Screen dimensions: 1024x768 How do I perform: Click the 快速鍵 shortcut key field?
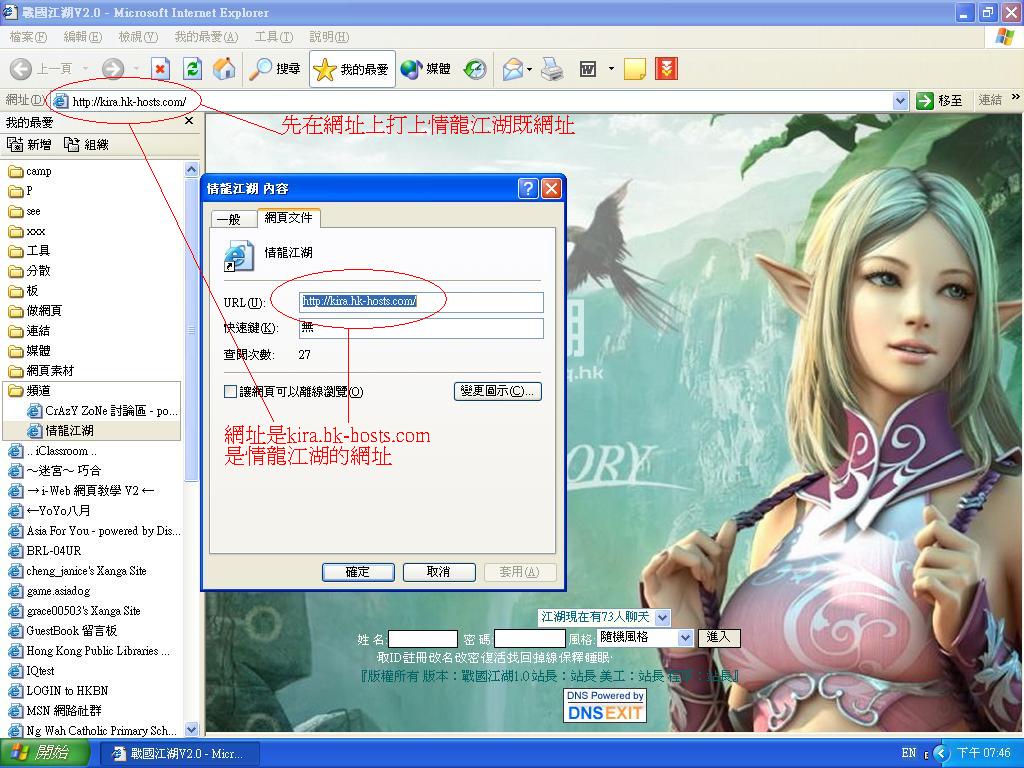(x=421, y=328)
